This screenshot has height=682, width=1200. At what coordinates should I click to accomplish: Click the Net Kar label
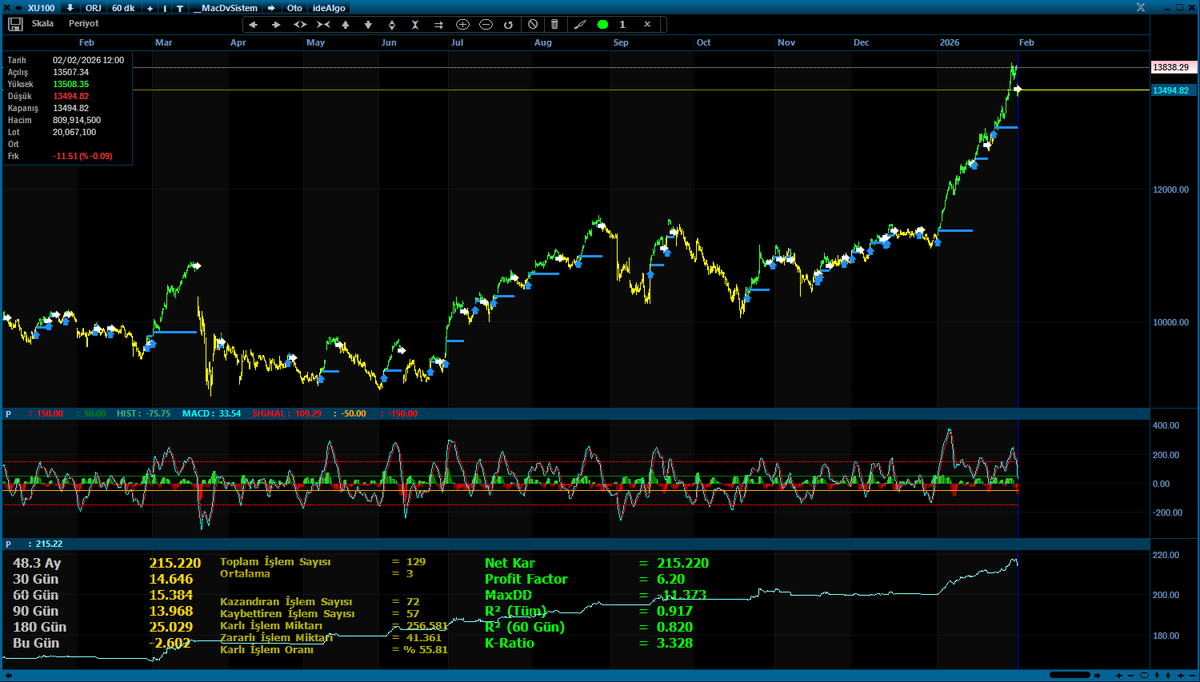click(511, 563)
